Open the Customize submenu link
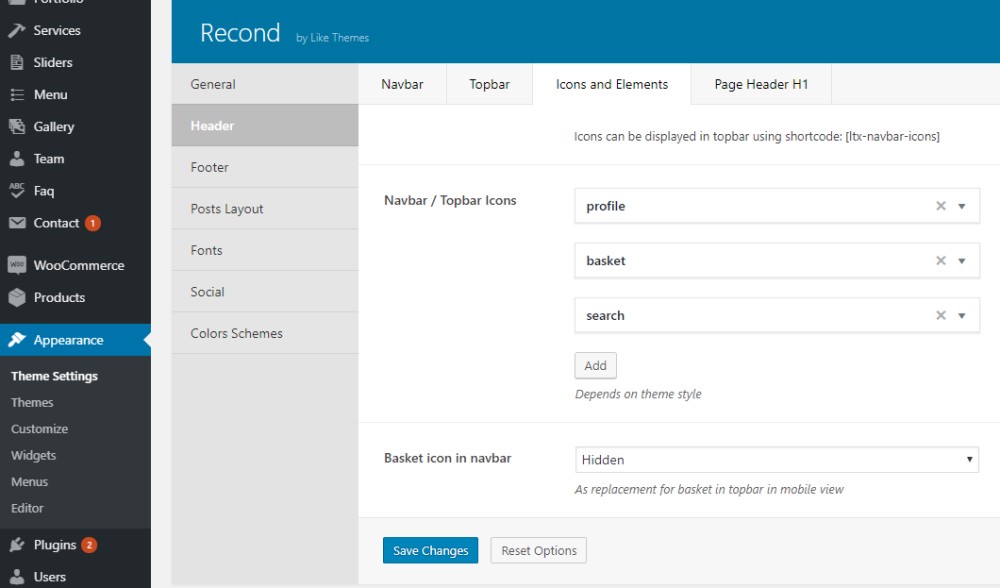Screen dimensions: 1000x588 (40, 429)
